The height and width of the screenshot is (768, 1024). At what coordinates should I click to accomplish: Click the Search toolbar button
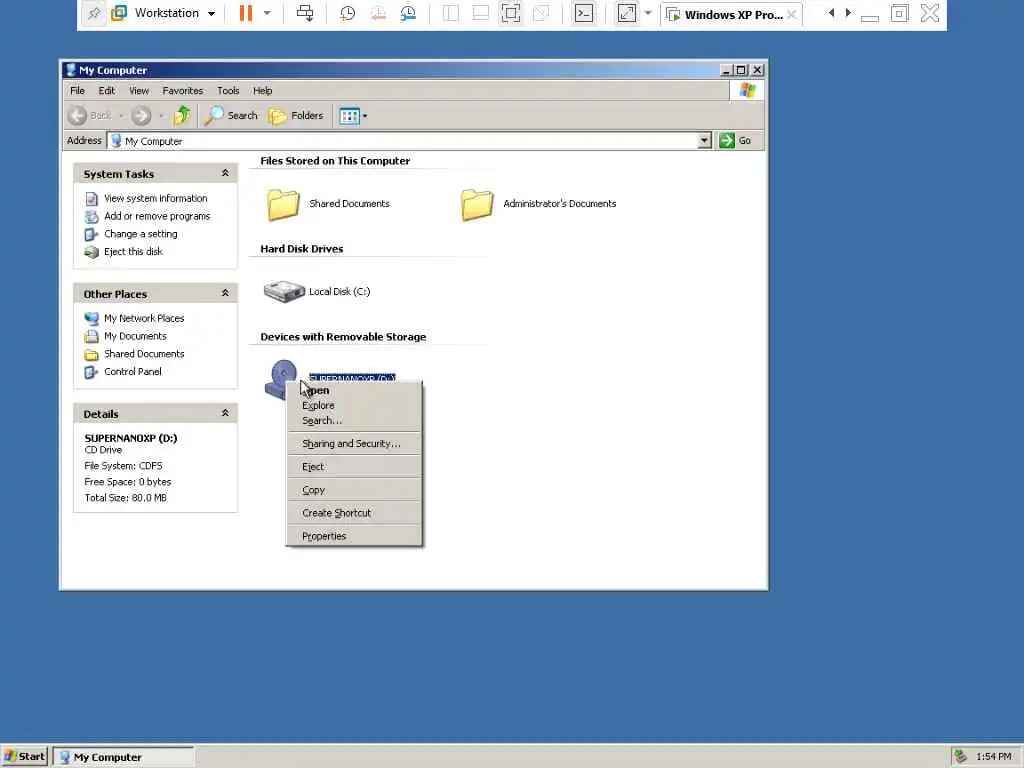231,116
